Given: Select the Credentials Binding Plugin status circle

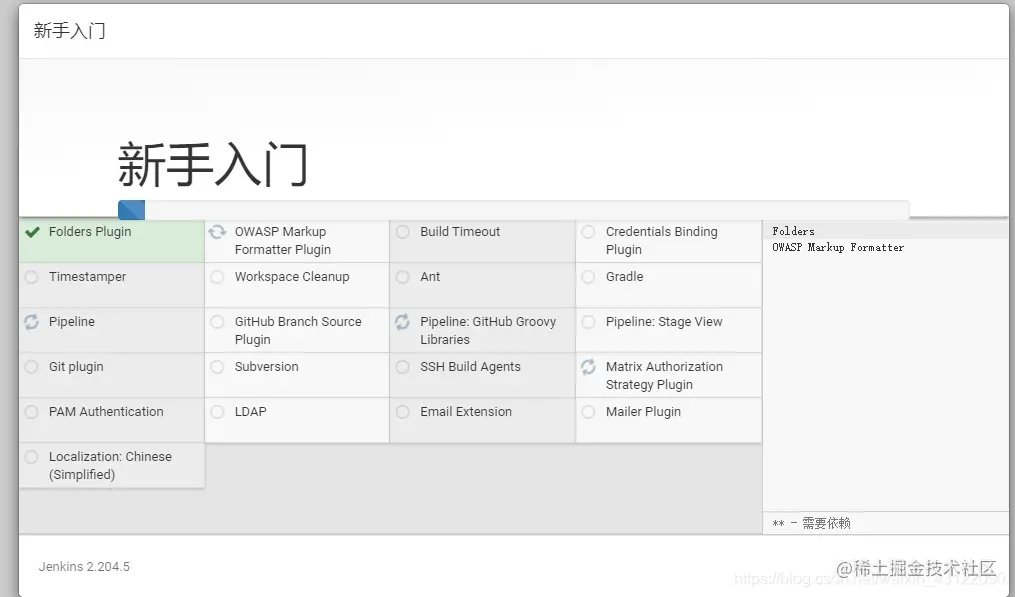Looking at the screenshot, I should click(588, 232).
